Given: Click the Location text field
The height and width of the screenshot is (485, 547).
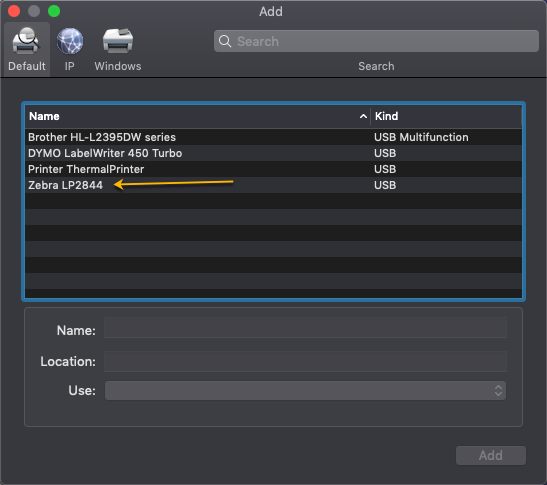Looking at the screenshot, I should (305, 361).
